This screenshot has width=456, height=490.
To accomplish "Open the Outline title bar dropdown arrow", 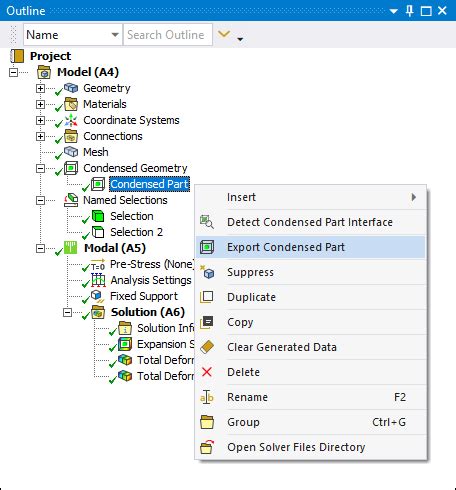I will click(x=394, y=11).
